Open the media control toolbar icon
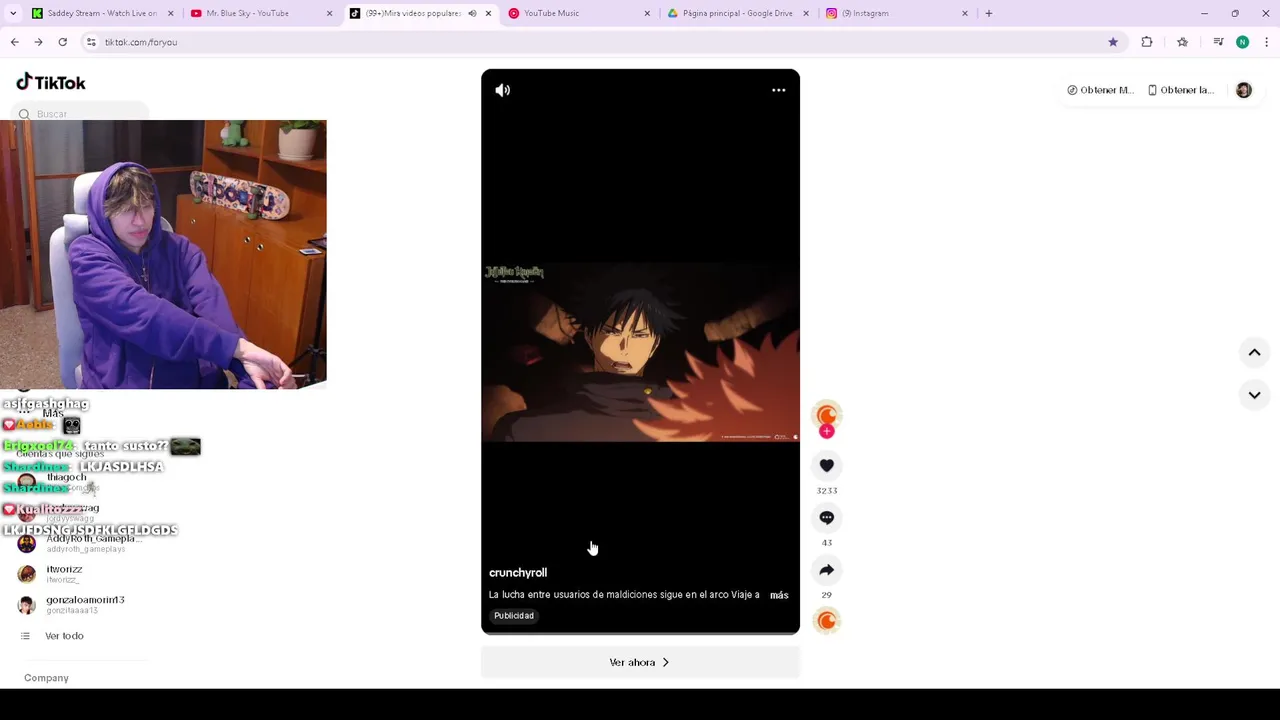 [x=1218, y=42]
